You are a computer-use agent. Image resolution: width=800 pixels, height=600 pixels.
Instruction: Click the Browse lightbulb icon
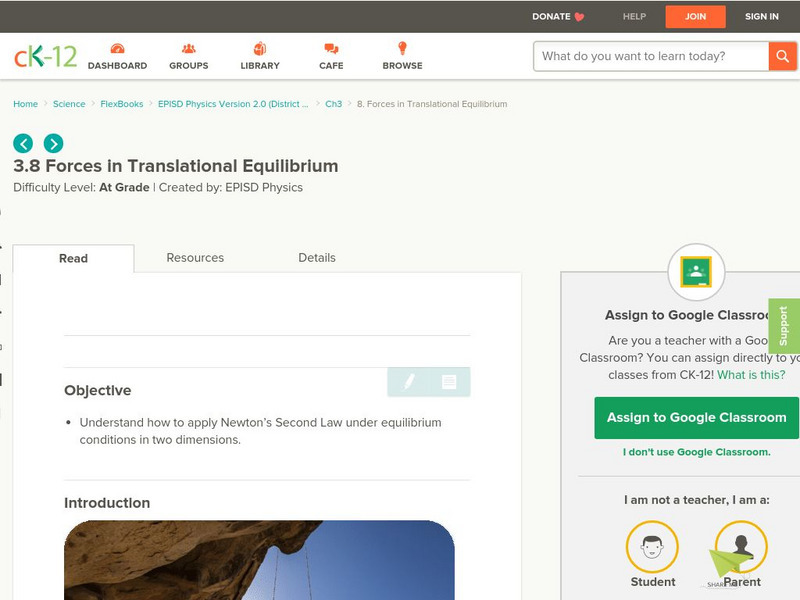click(402, 49)
